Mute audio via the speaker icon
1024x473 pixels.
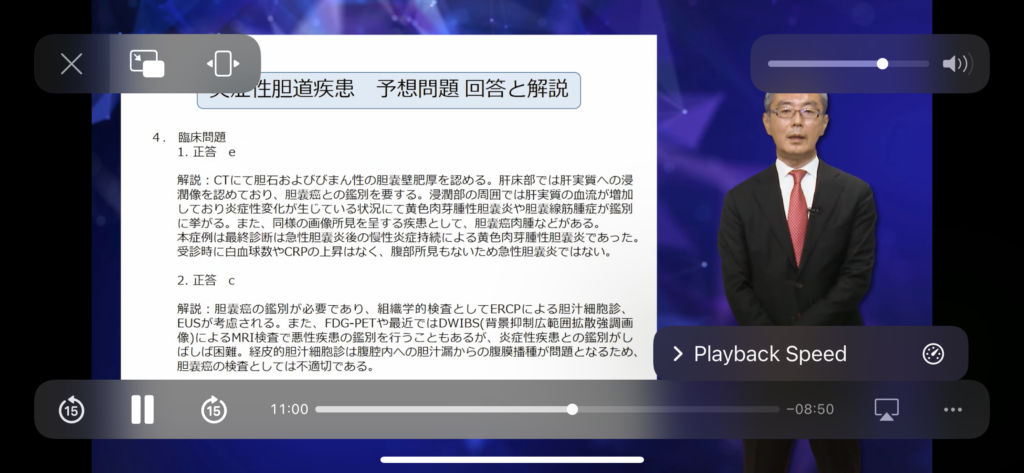[x=955, y=64]
